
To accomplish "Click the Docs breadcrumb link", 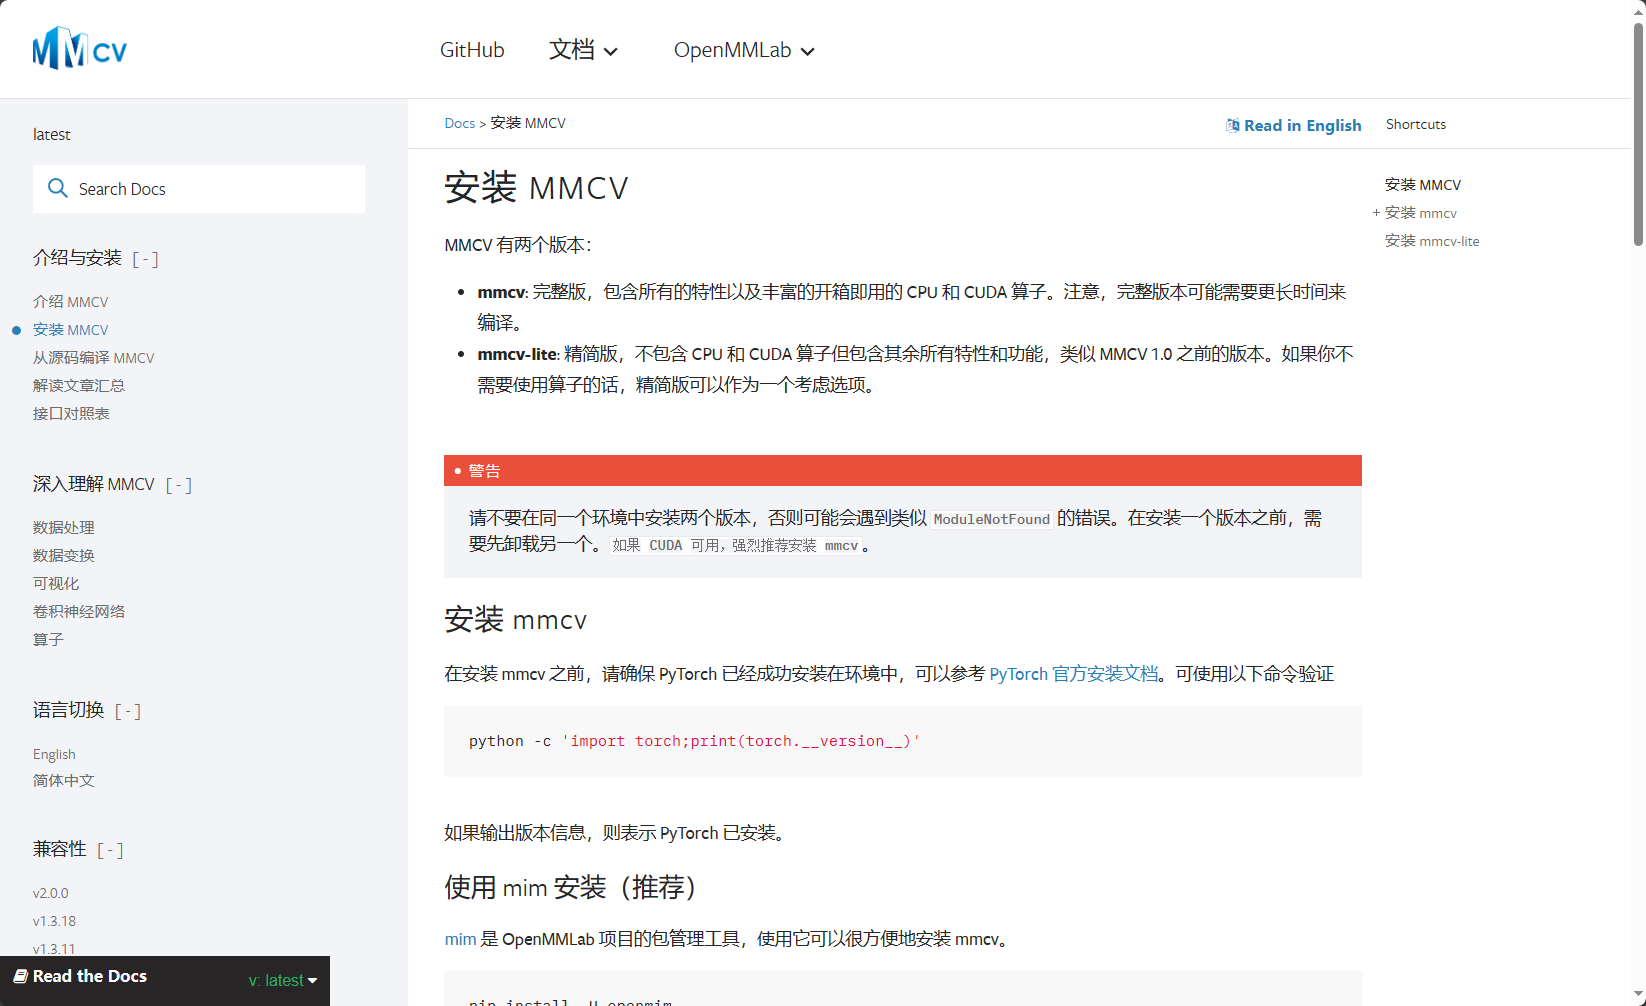I will pos(460,122).
